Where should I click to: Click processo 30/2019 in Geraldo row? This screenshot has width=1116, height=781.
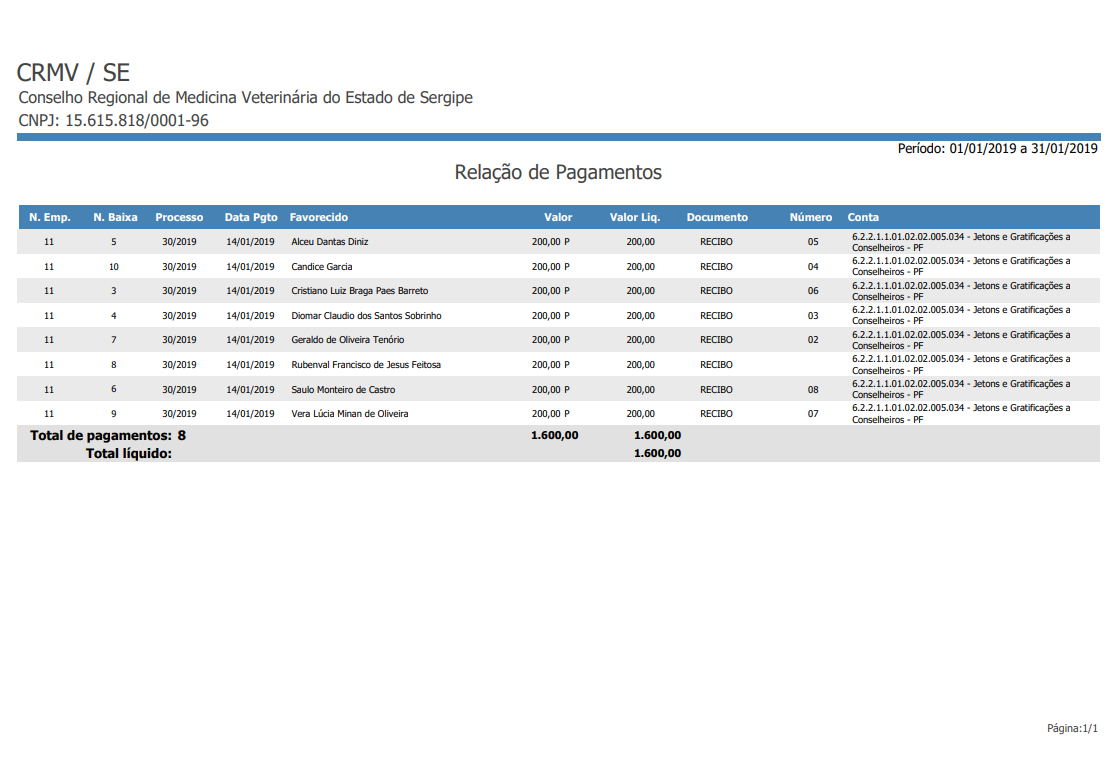click(x=179, y=340)
